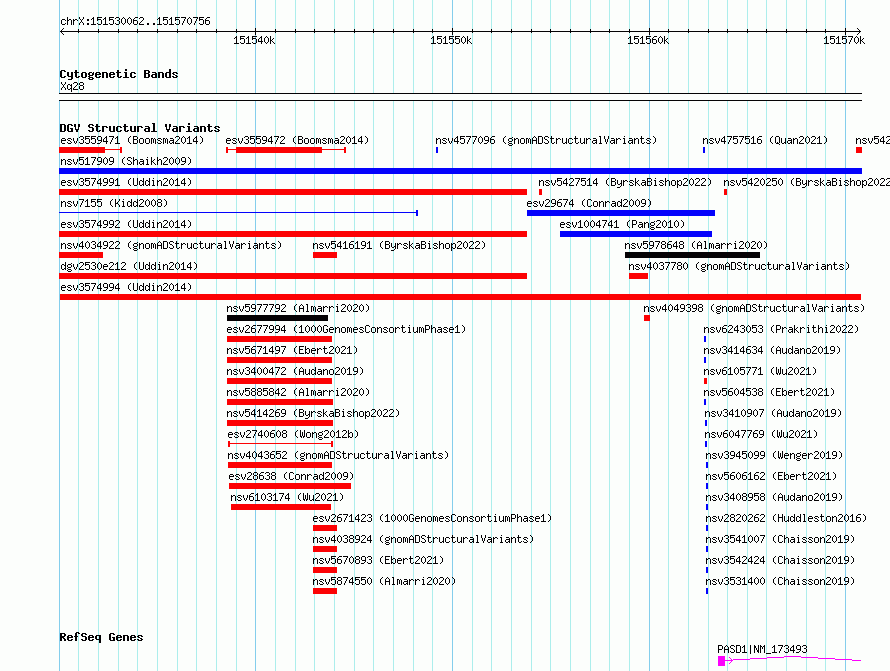890x671 pixels.
Task: Select the blue esv1004741 feature bar
Action: click(636, 234)
